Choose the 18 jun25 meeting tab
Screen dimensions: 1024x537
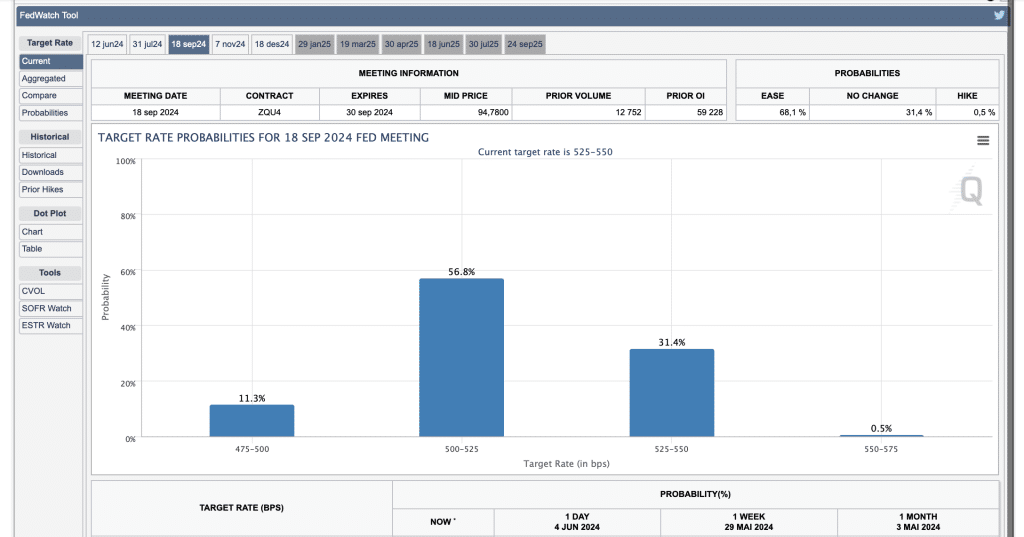(x=443, y=44)
